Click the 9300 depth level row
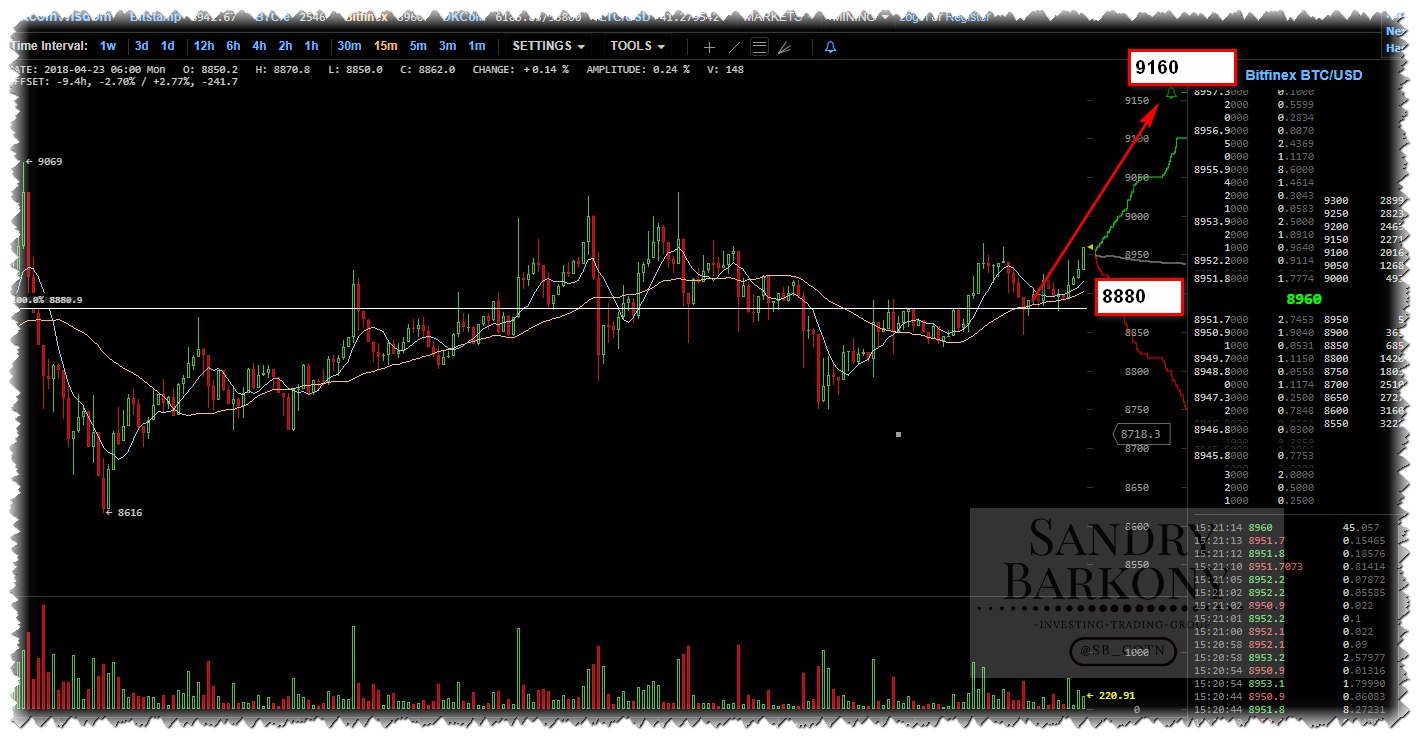 [1365, 201]
